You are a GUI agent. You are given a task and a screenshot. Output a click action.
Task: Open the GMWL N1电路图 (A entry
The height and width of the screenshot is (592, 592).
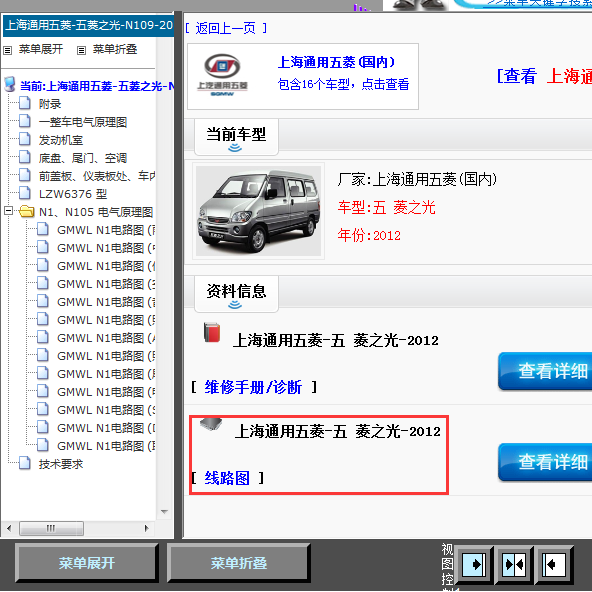(x=106, y=338)
